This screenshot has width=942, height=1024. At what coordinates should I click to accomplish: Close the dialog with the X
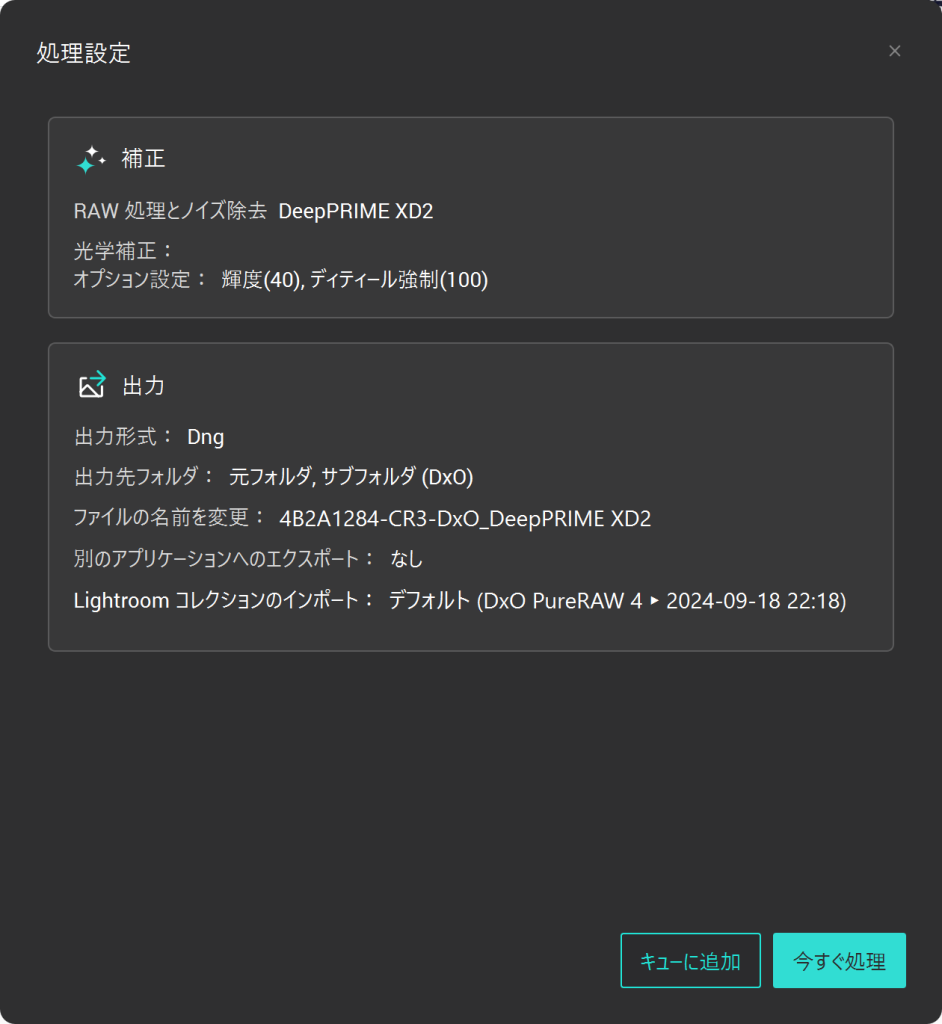coord(894,50)
